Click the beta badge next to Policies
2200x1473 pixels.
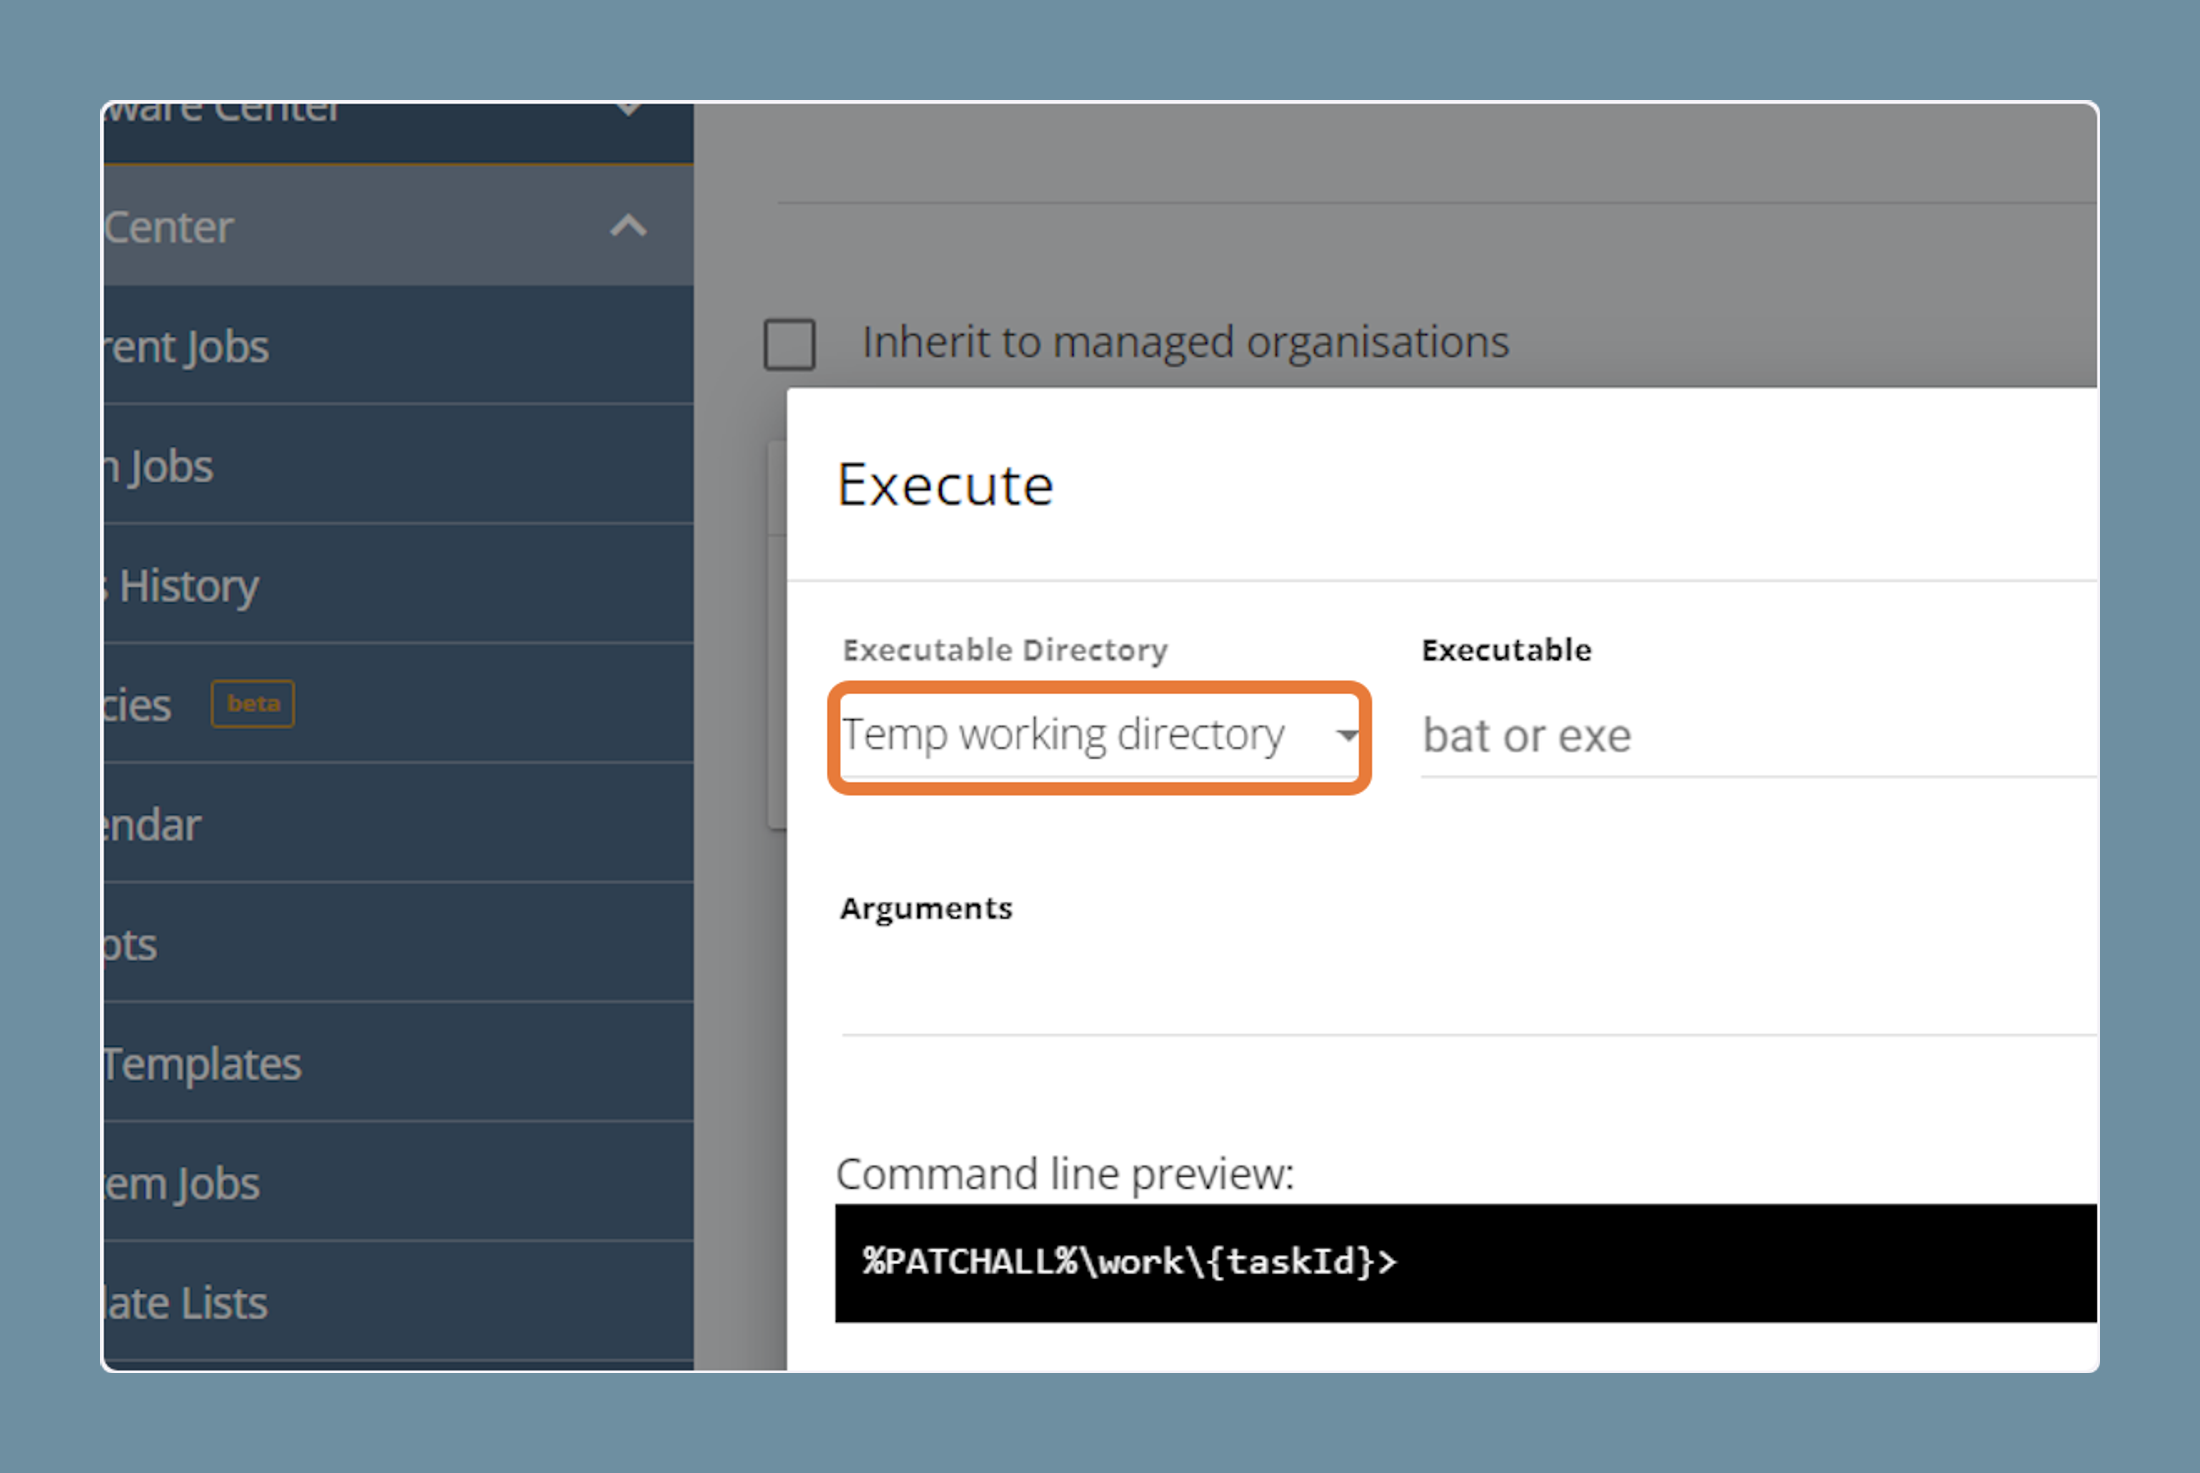(x=253, y=704)
